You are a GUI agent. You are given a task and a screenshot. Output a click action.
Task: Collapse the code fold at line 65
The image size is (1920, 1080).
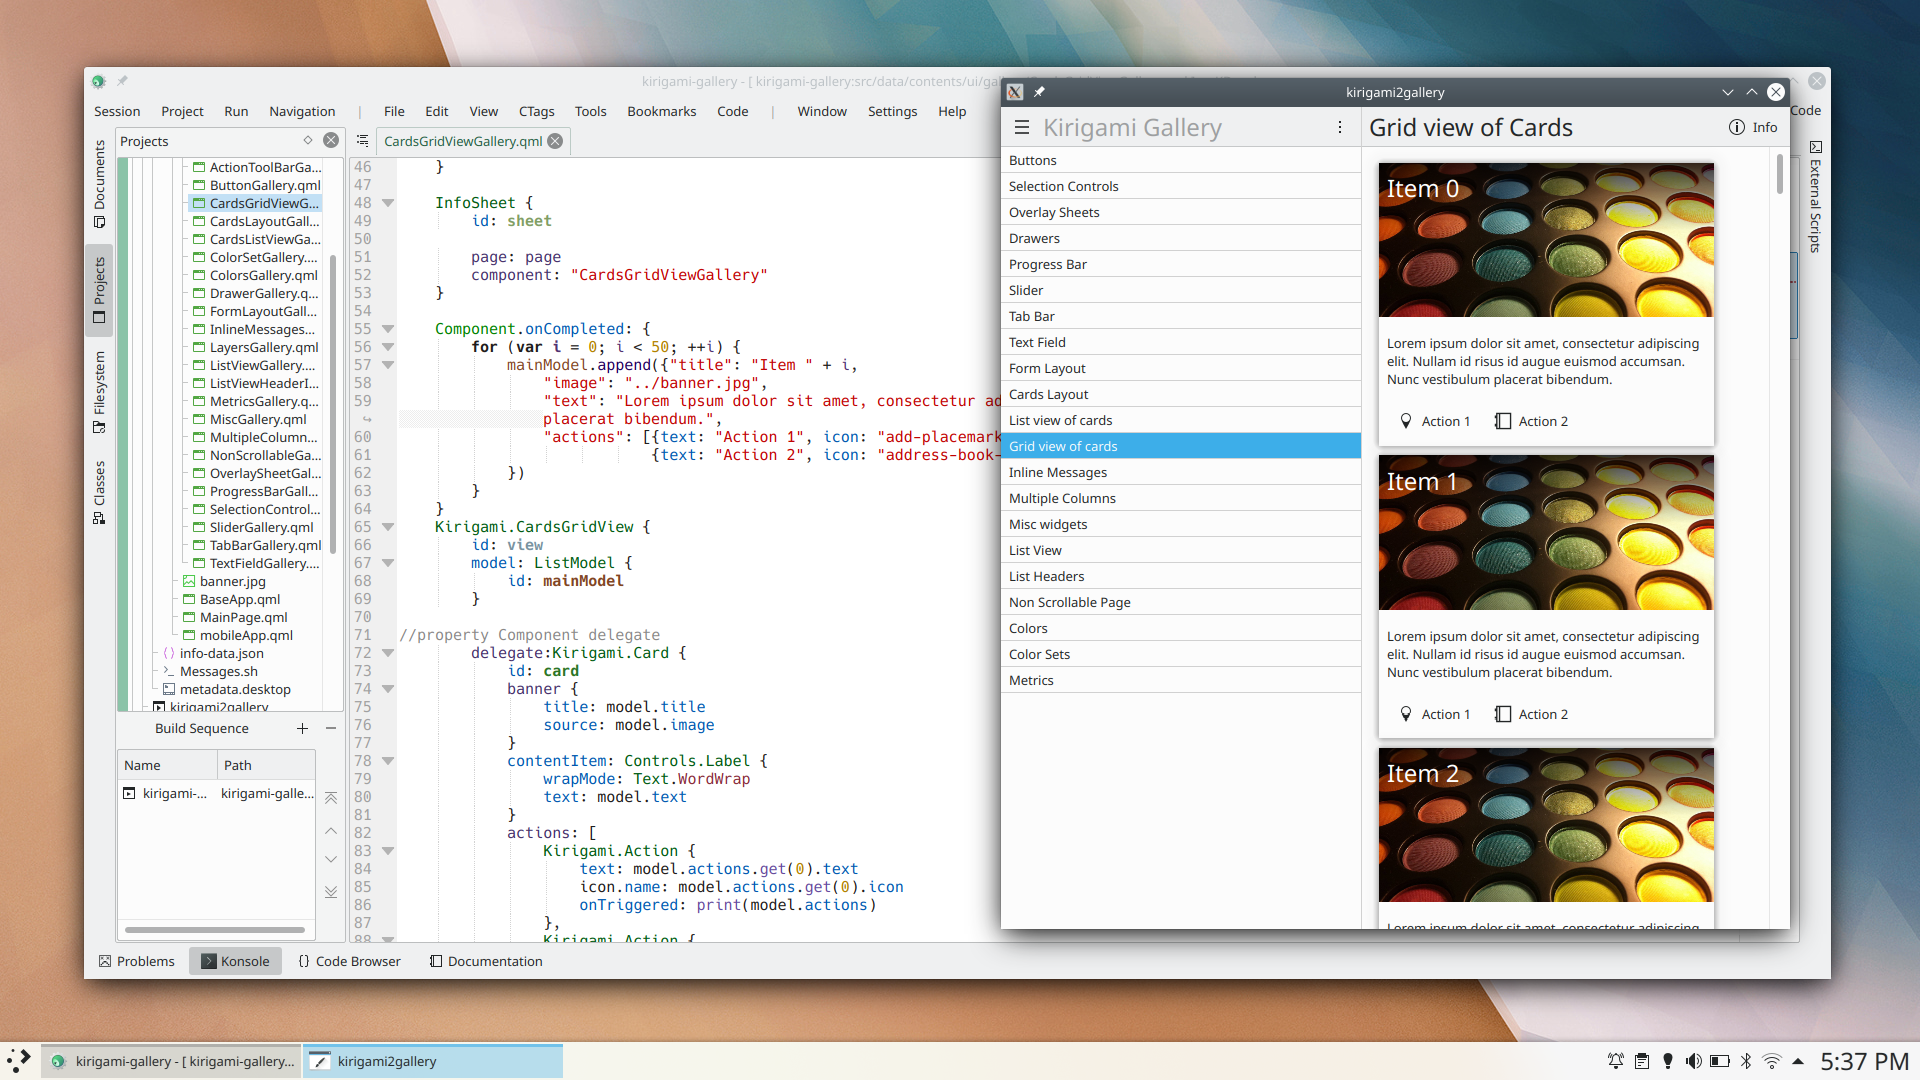coord(388,527)
